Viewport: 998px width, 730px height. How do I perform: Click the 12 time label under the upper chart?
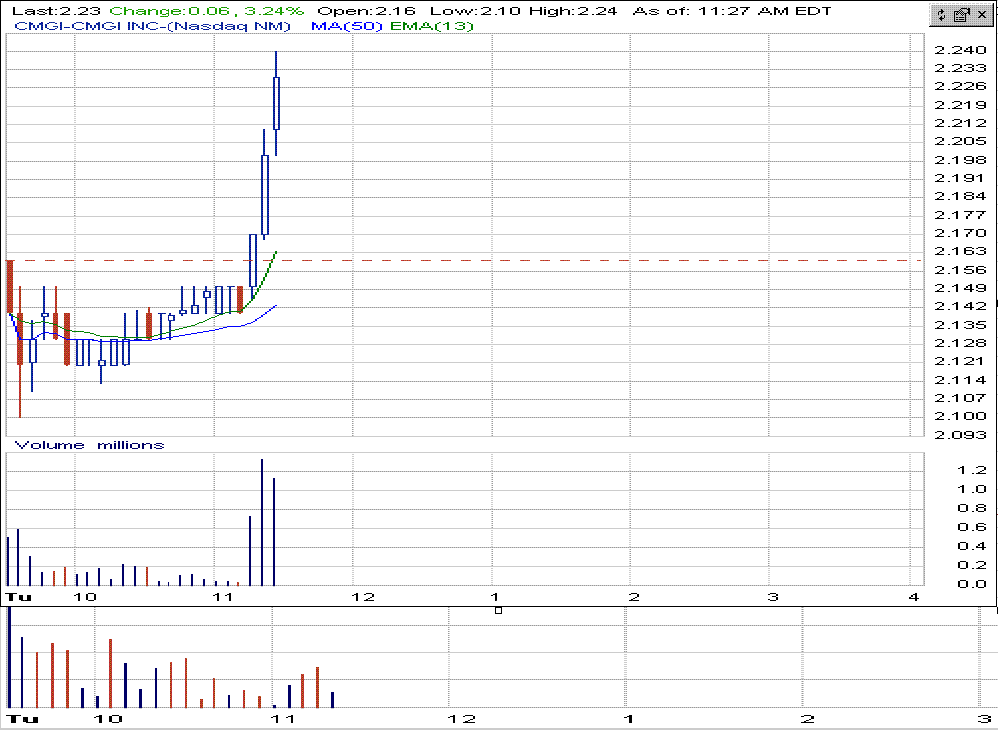coord(363,597)
